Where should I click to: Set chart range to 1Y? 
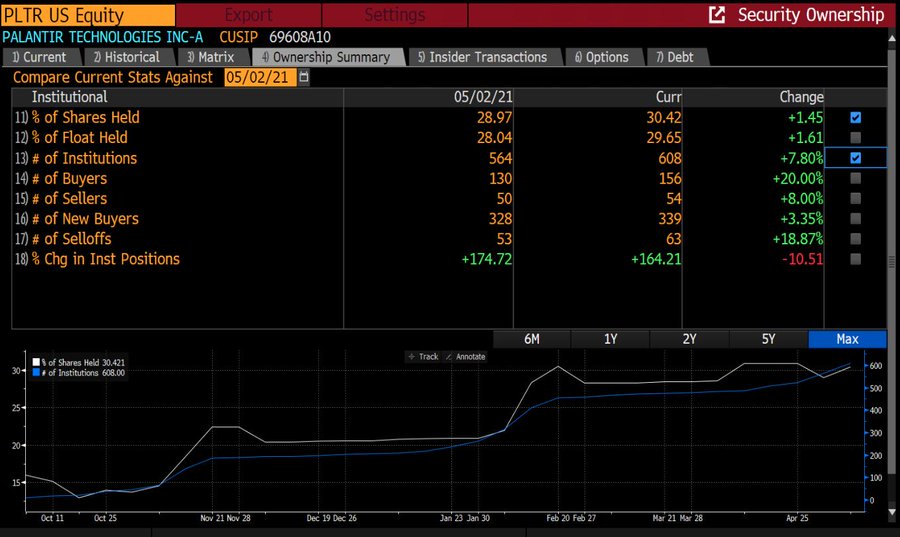point(611,339)
